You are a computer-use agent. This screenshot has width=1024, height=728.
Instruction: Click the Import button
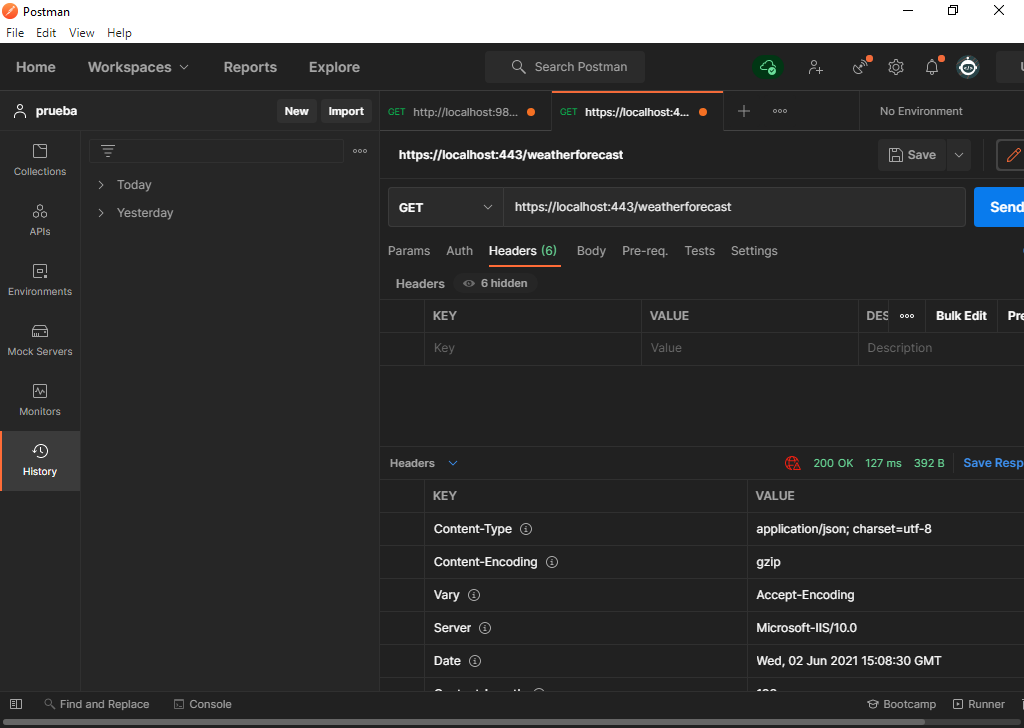pyautogui.click(x=346, y=111)
